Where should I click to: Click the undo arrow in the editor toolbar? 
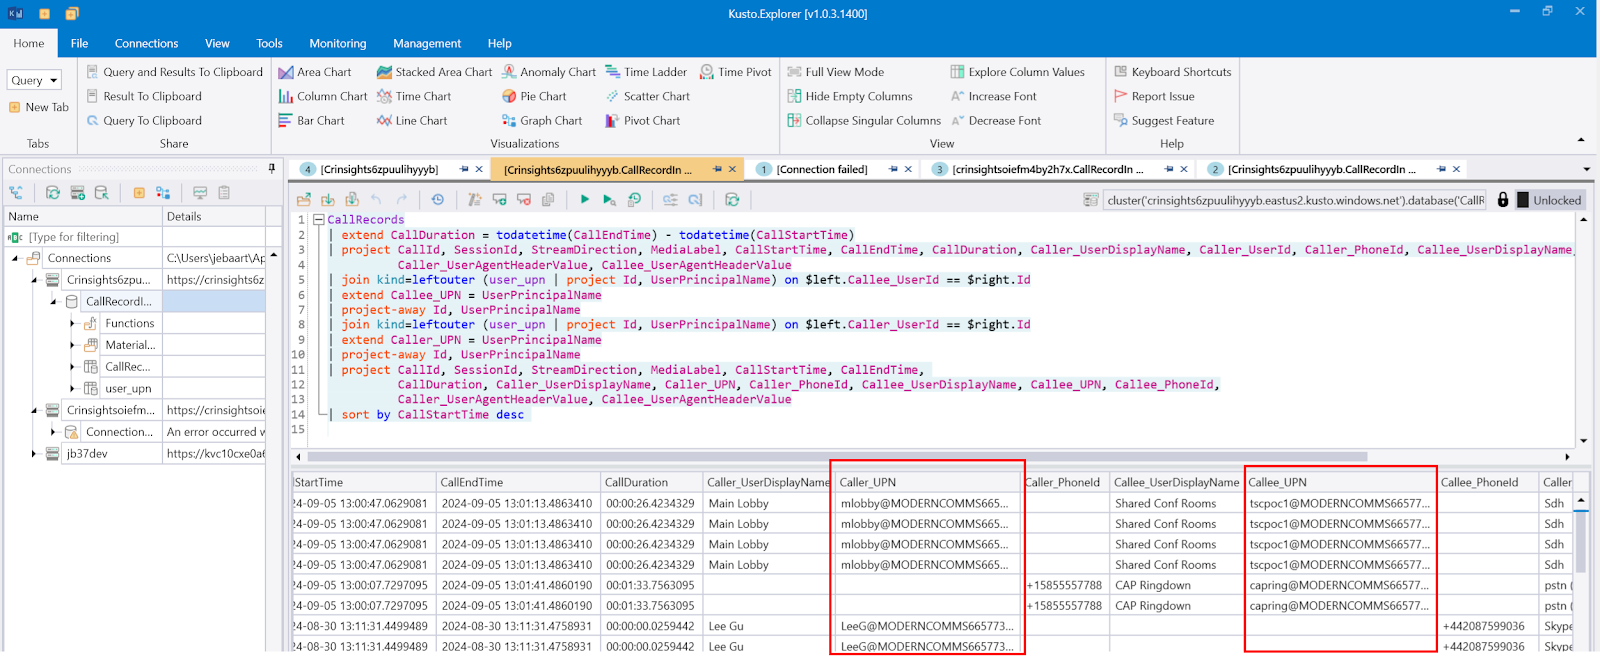[376, 200]
